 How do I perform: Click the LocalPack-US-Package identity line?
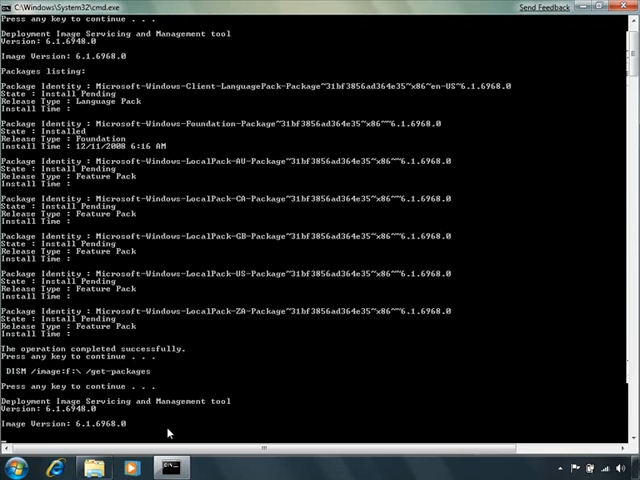click(x=226, y=274)
